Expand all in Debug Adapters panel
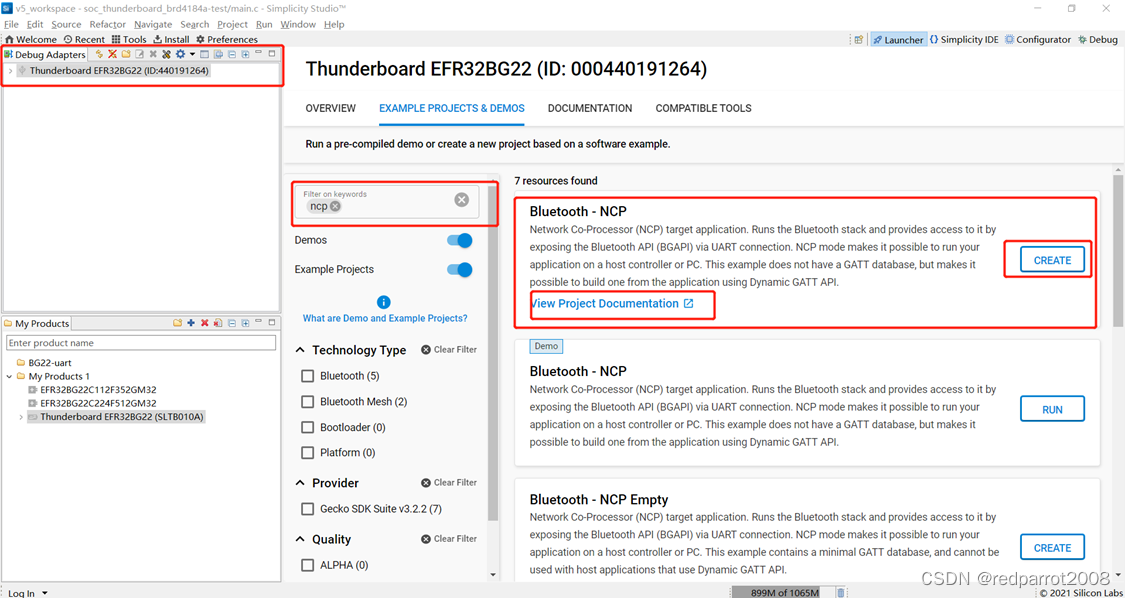This screenshot has height=598, width=1125. click(245, 55)
